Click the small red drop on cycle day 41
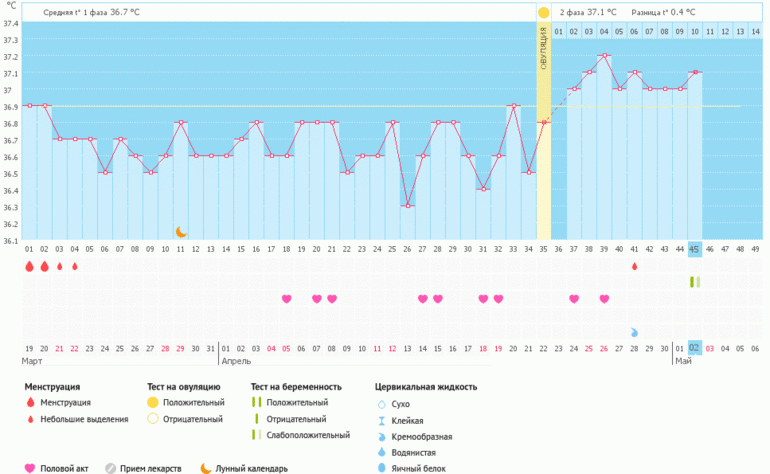 [x=634, y=267]
